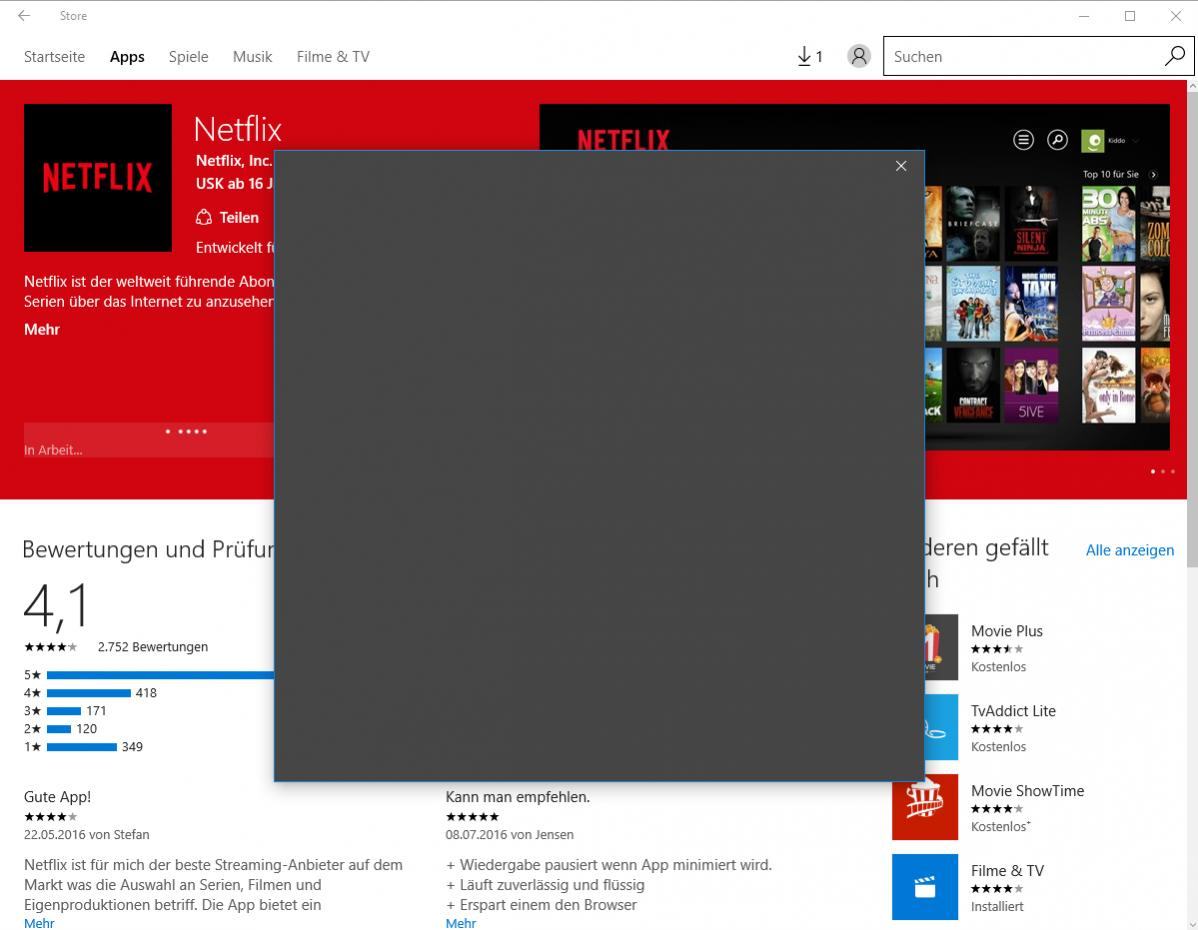The image size is (1198, 930).
Task: Go back with the Store arrow
Action: pos(24,15)
